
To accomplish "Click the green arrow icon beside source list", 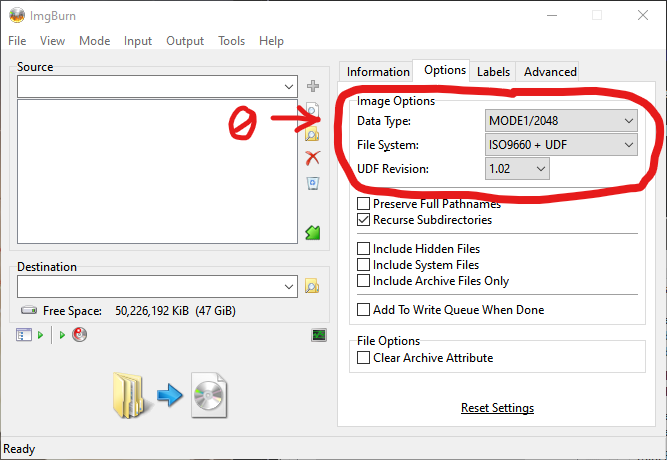I will click(313, 232).
